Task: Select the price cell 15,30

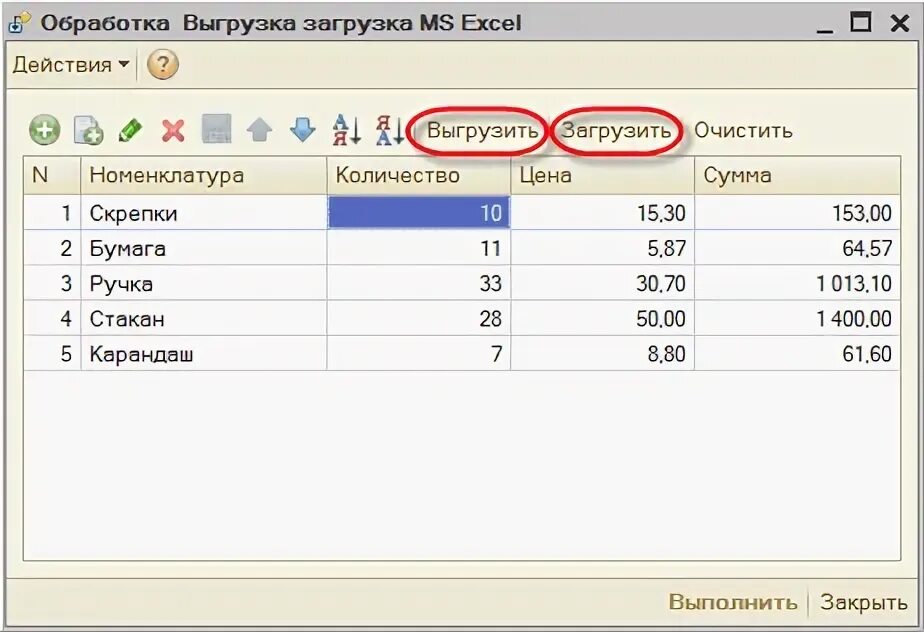Action: (x=602, y=213)
